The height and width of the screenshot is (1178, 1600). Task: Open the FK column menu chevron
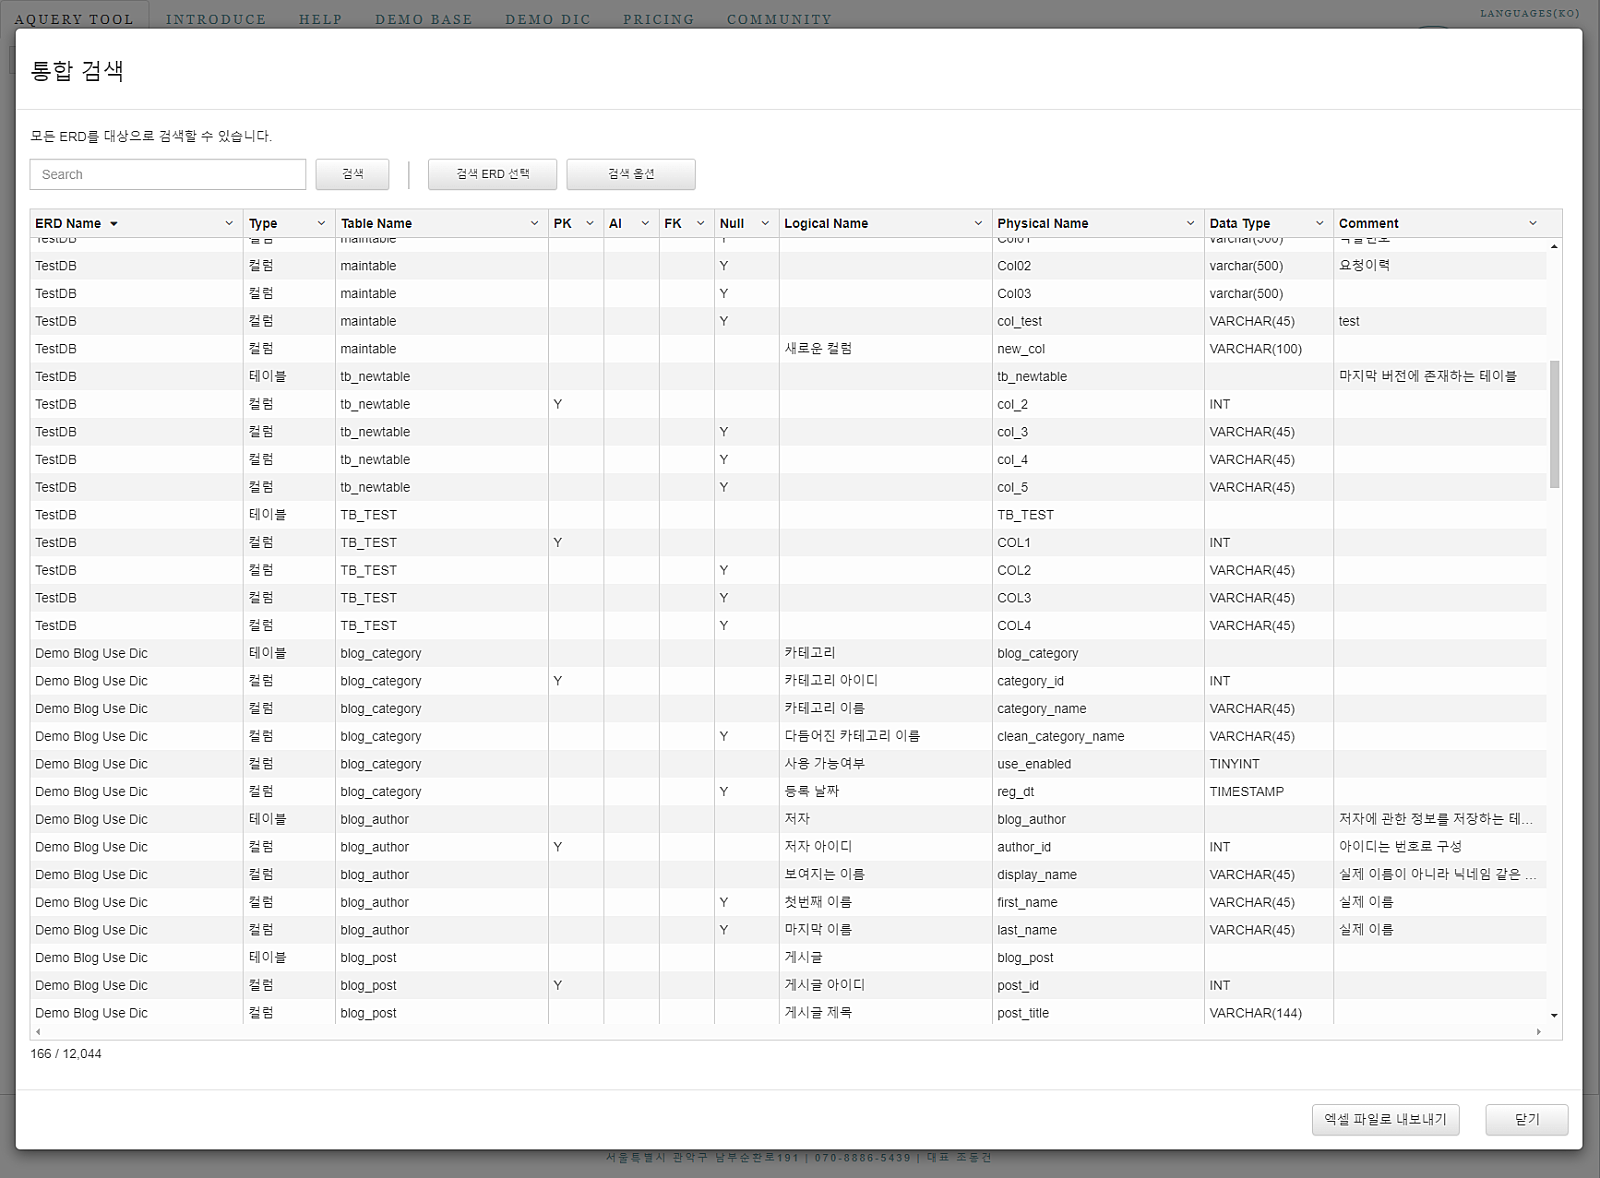click(x=700, y=224)
